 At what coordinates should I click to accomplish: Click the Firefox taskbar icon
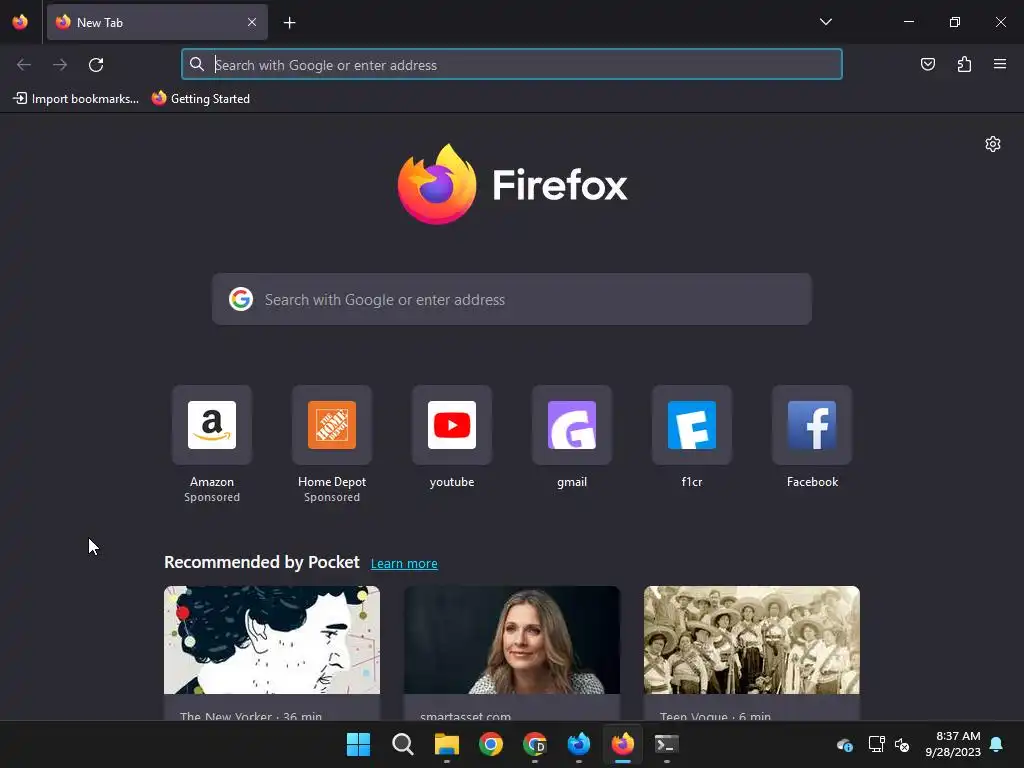622,744
